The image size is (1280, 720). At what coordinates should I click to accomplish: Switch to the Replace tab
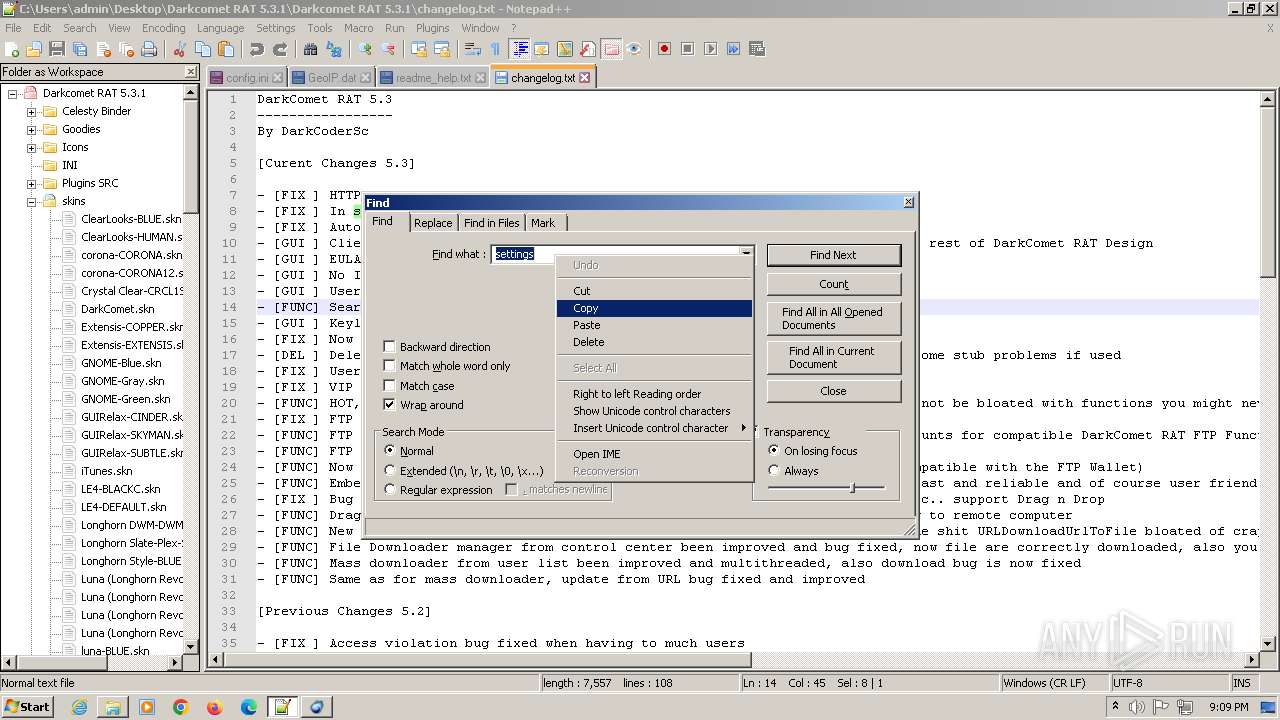[x=433, y=223]
